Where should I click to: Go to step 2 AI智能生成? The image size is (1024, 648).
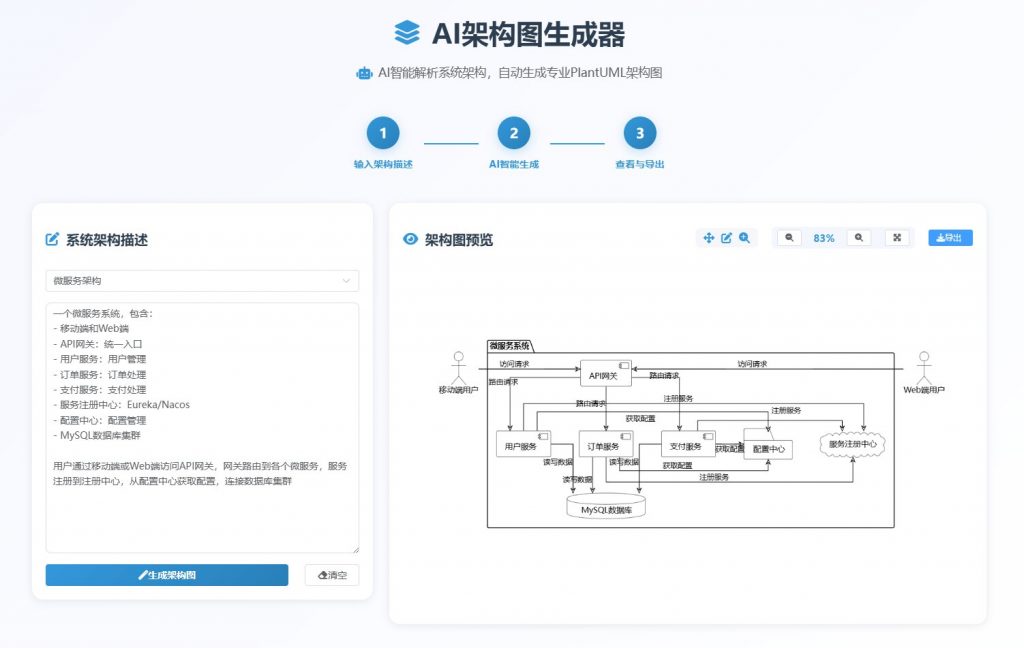[514, 133]
